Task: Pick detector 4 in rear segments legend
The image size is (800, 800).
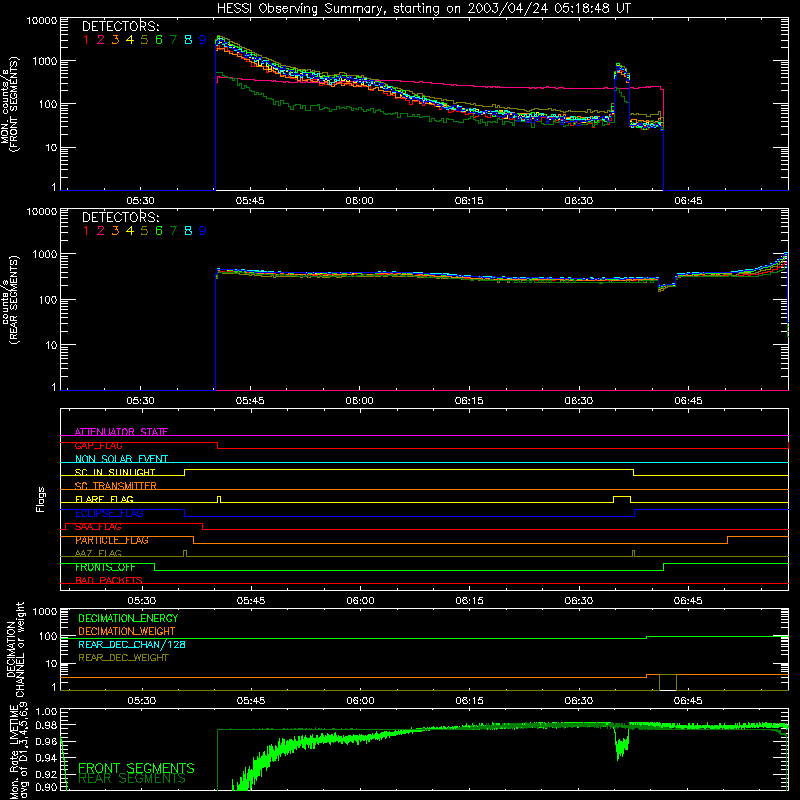Action: point(130,231)
